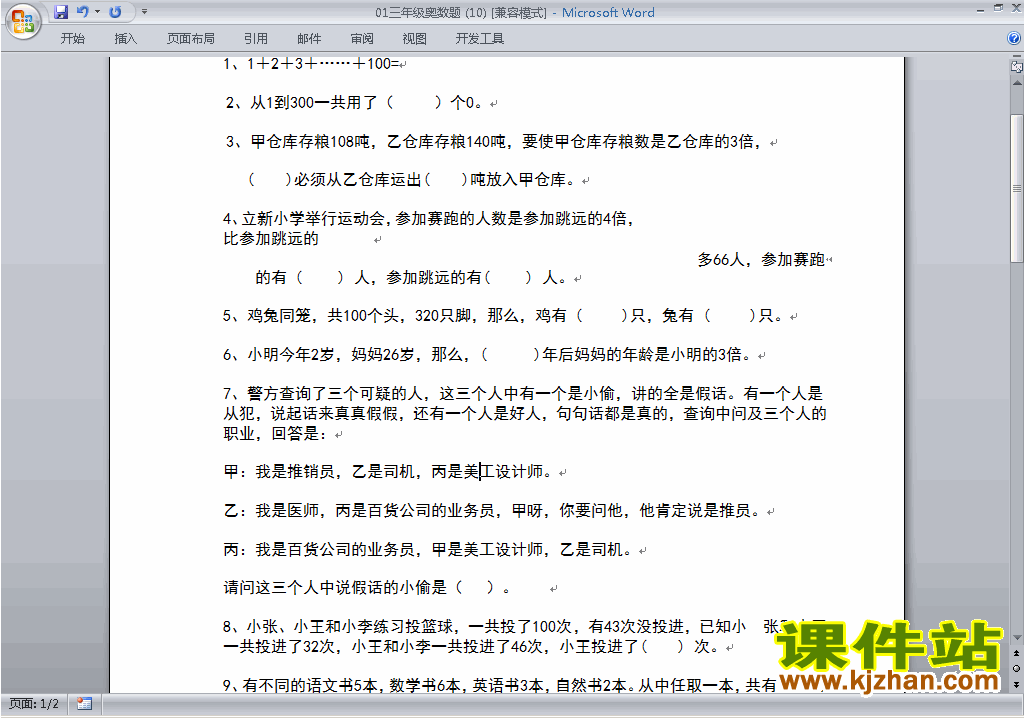The height and width of the screenshot is (718, 1024).
Task: Click the text 有不同的语文书5本
Action: pos(312,685)
